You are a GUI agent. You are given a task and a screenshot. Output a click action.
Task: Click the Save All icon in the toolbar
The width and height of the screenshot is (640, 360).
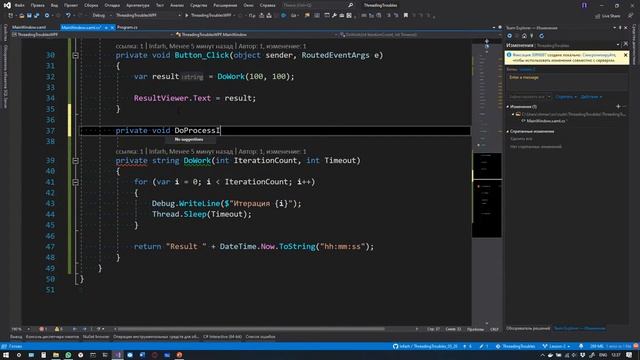tap(37, 16)
